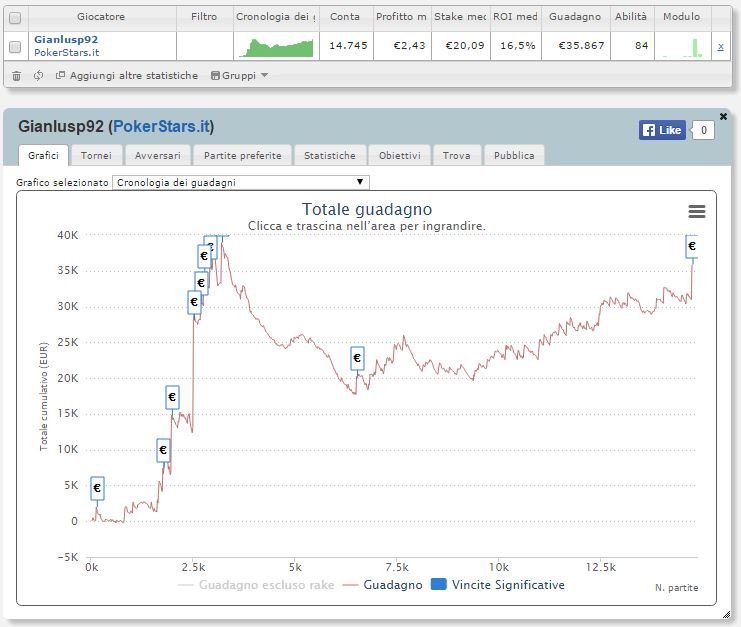Screen dimensions: 741x627
Task: Click the Filtro column header
Action: coord(204,17)
